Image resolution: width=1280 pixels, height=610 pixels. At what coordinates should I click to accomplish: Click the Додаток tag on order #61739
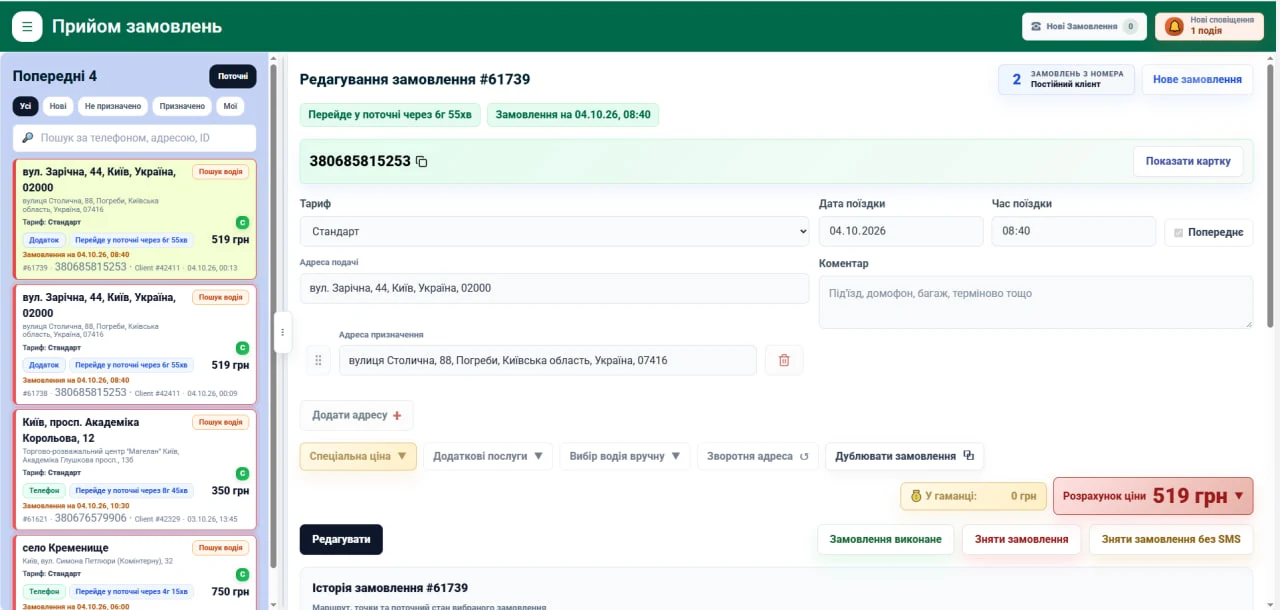44,240
